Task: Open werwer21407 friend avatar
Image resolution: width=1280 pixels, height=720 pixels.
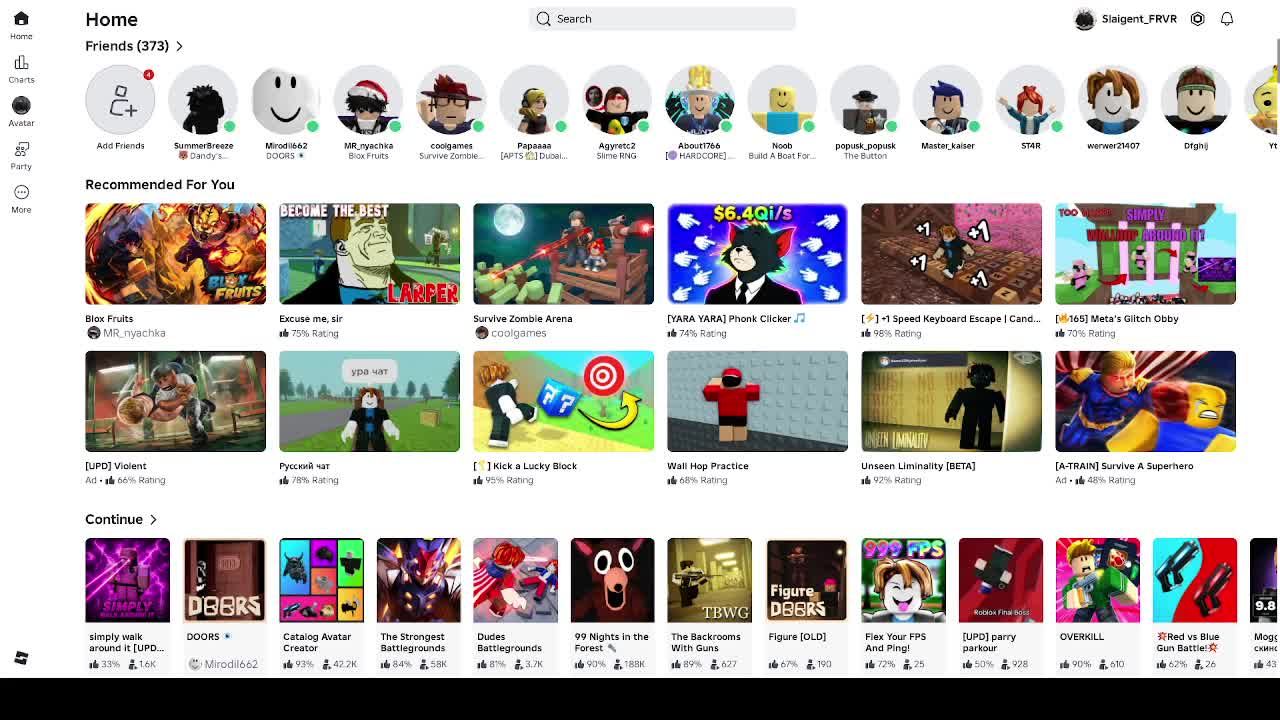Action: click(x=1113, y=100)
